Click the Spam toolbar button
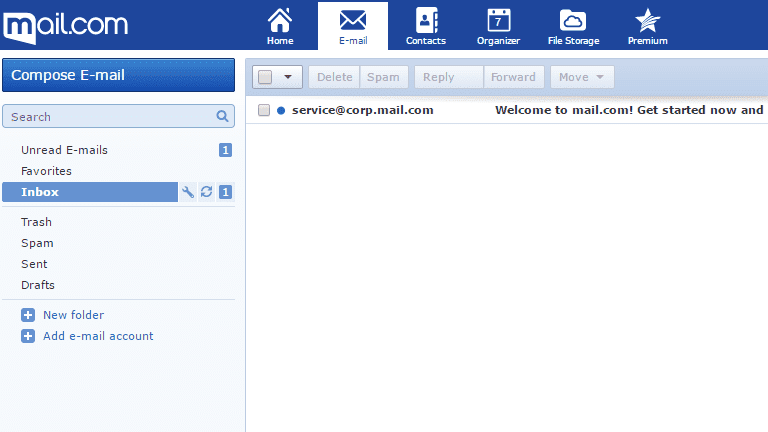The height and width of the screenshot is (432, 768). (384, 77)
